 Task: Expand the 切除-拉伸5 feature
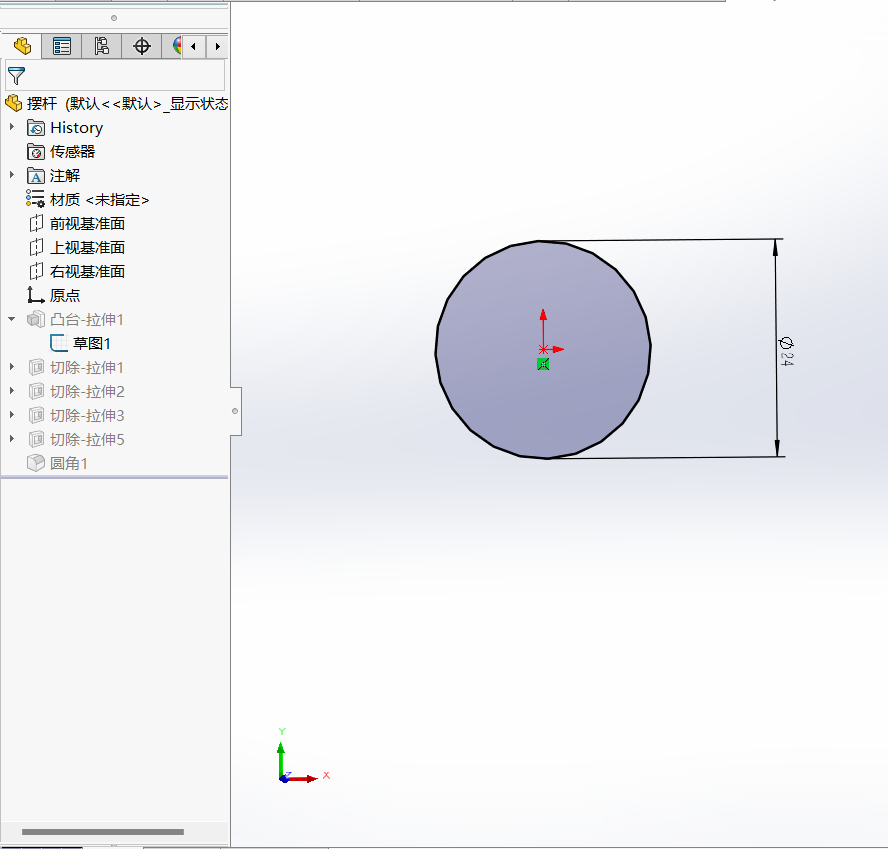point(12,438)
